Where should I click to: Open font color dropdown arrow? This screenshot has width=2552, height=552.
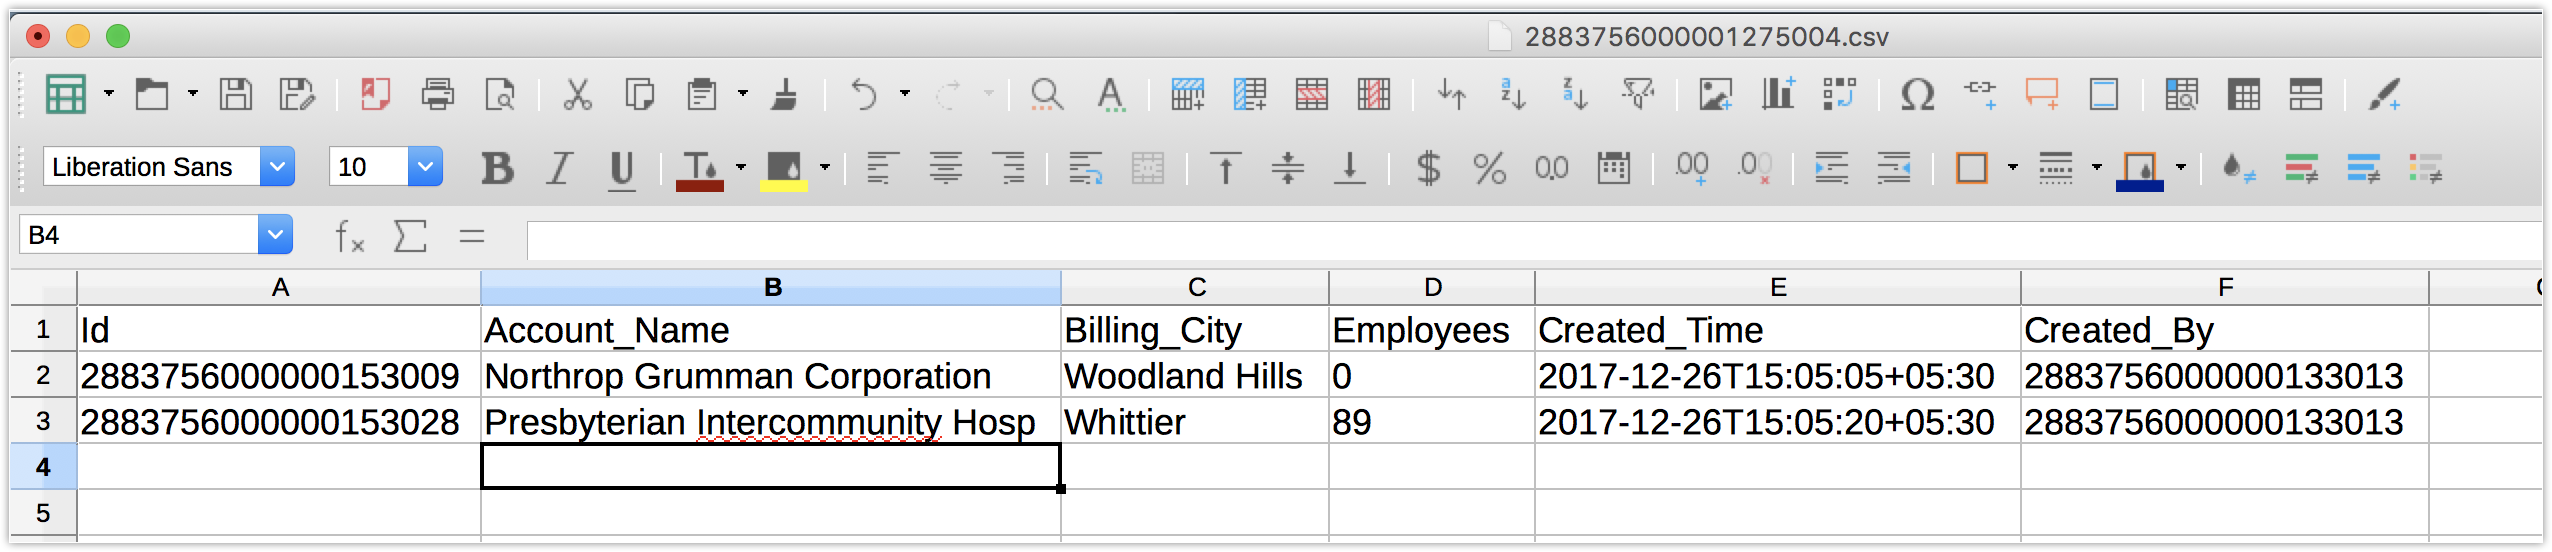tap(741, 167)
